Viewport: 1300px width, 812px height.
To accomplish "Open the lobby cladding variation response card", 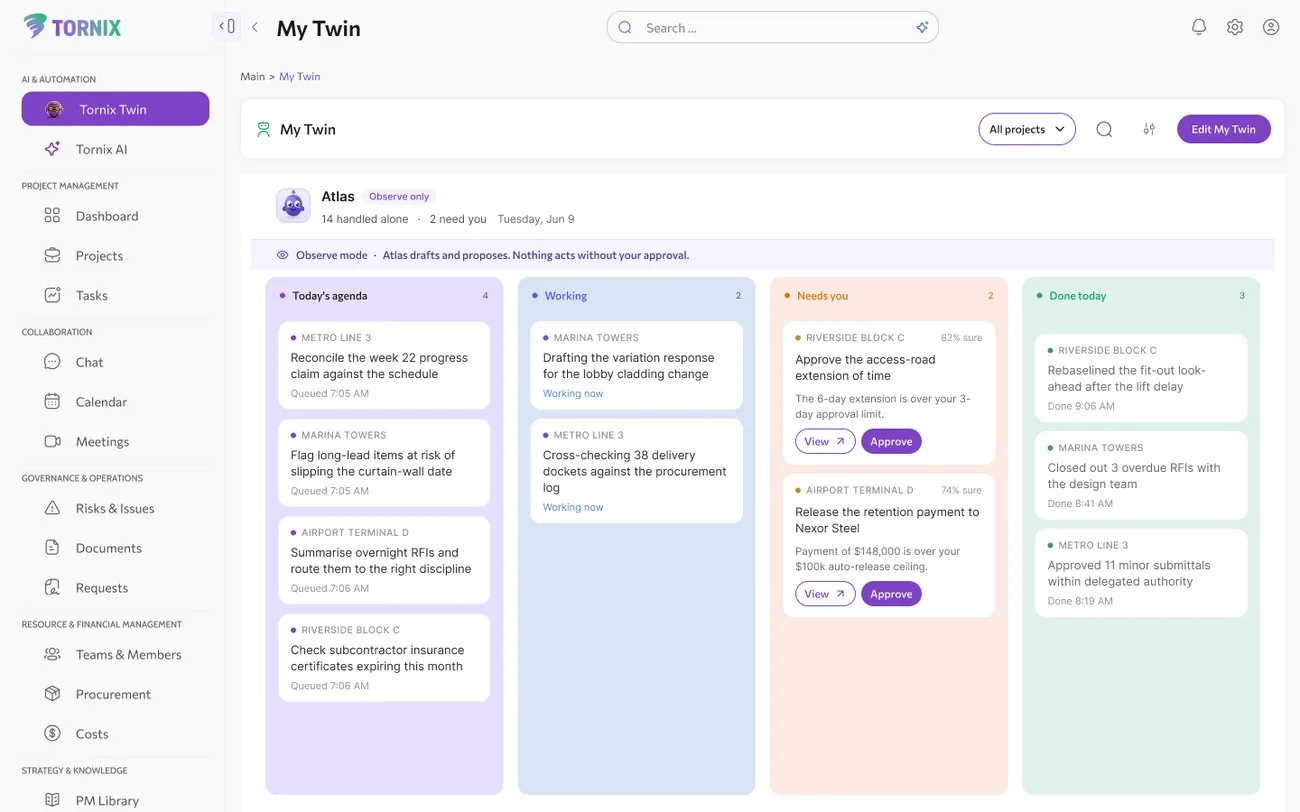I will pos(636,365).
